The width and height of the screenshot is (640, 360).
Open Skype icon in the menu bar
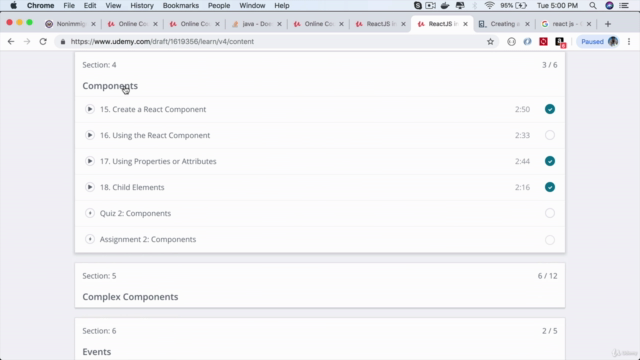tap(418, 6)
